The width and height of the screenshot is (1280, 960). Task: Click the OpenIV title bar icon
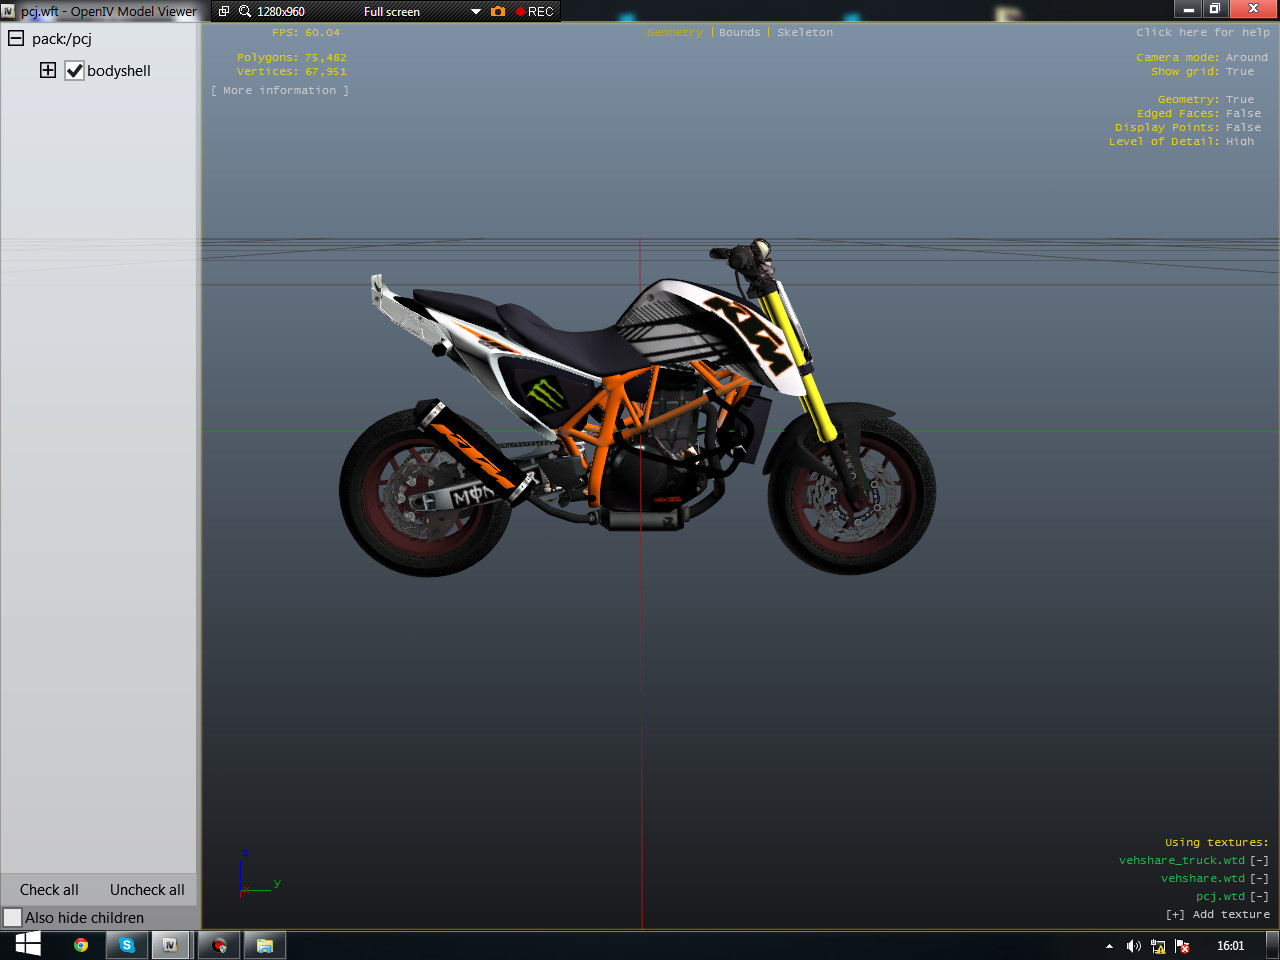click(x=8, y=11)
